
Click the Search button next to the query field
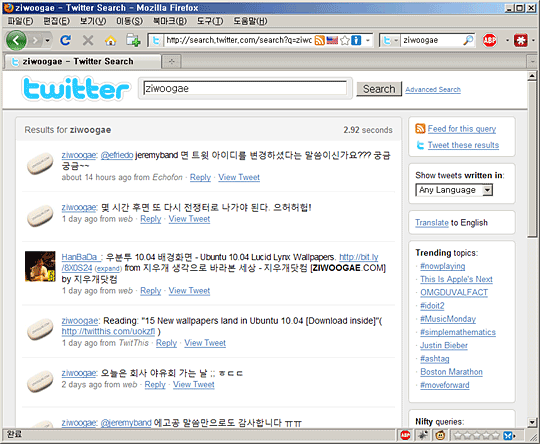pyautogui.click(x=379, y=89)
